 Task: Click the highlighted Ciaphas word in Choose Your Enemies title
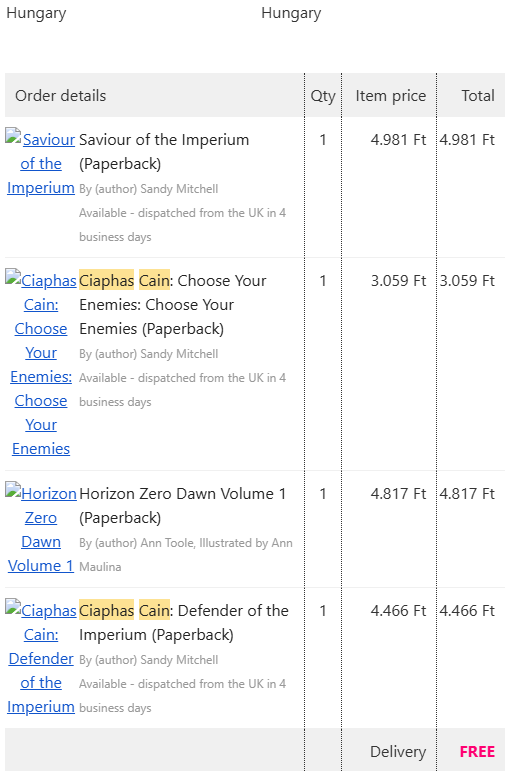click(x=106, y=280)
